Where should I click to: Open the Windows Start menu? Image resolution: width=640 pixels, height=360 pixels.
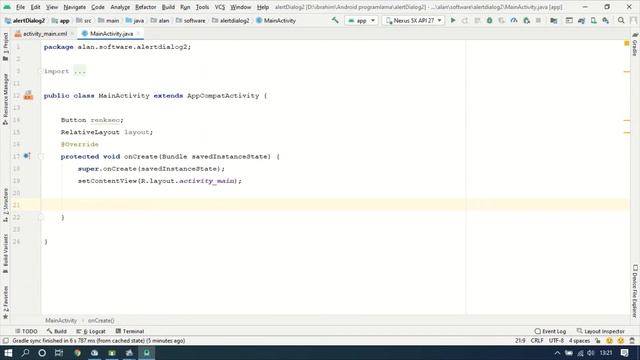point(8,353)
